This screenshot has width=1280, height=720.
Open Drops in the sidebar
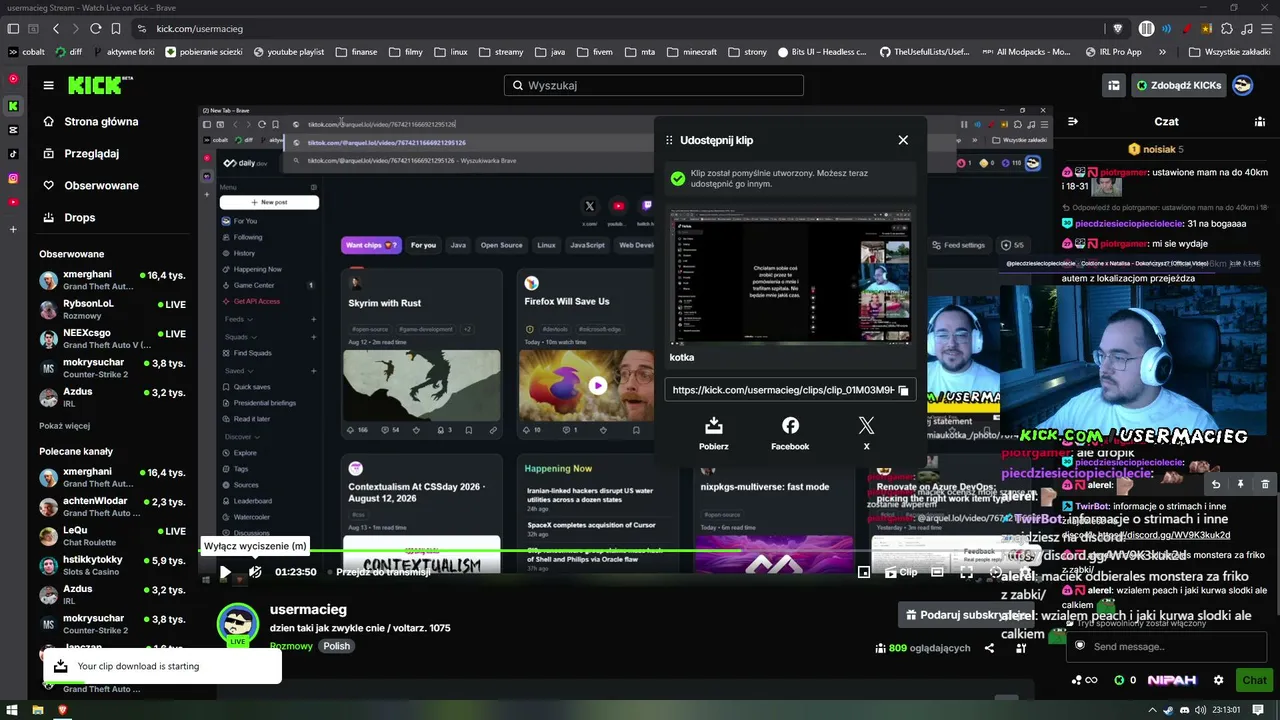pyautogui.click(x=80, y=218)
